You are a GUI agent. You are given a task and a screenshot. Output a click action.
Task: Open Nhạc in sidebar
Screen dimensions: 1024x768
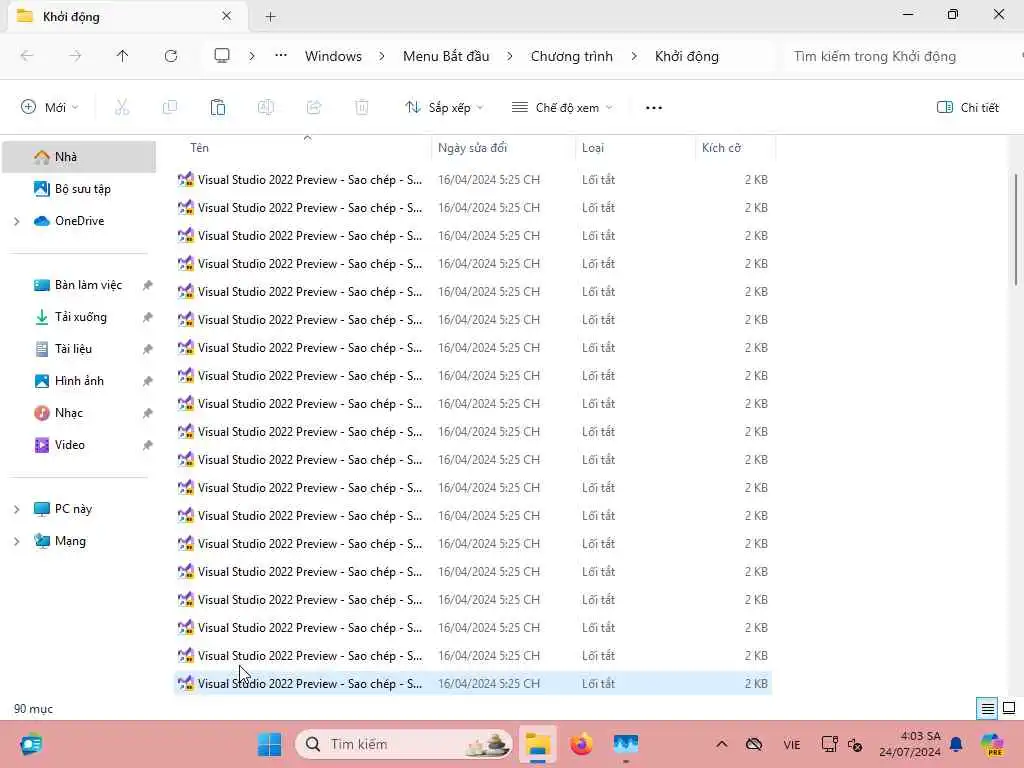point(79,413)
